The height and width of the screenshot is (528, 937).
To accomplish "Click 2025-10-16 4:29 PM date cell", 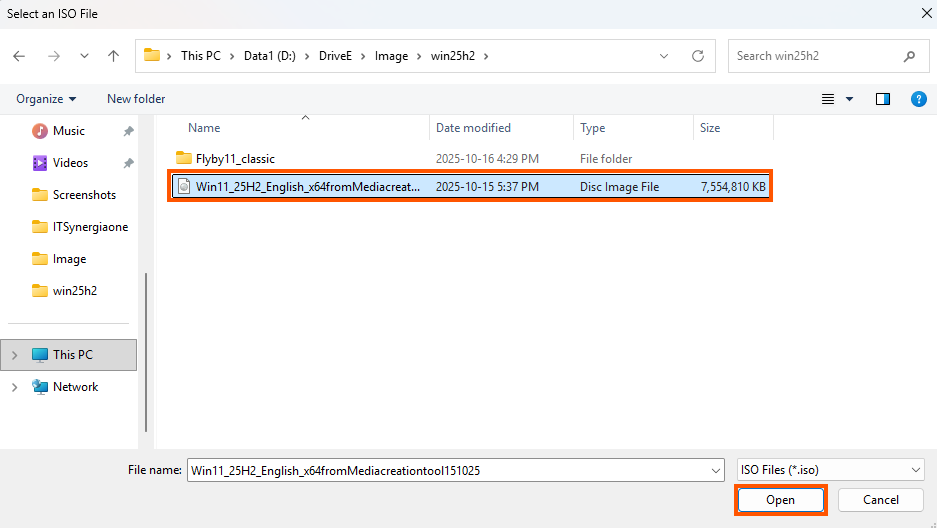I will point(487,159).
